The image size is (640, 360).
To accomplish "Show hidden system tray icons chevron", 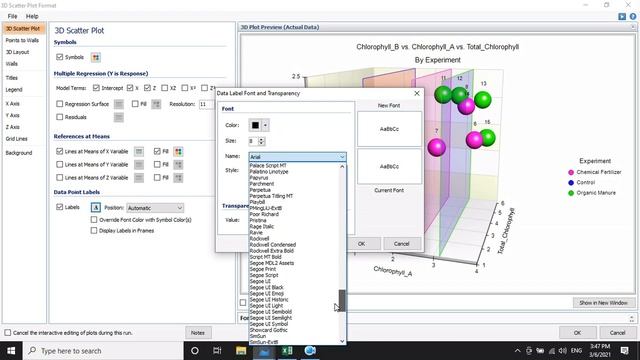I will point(517,351).
